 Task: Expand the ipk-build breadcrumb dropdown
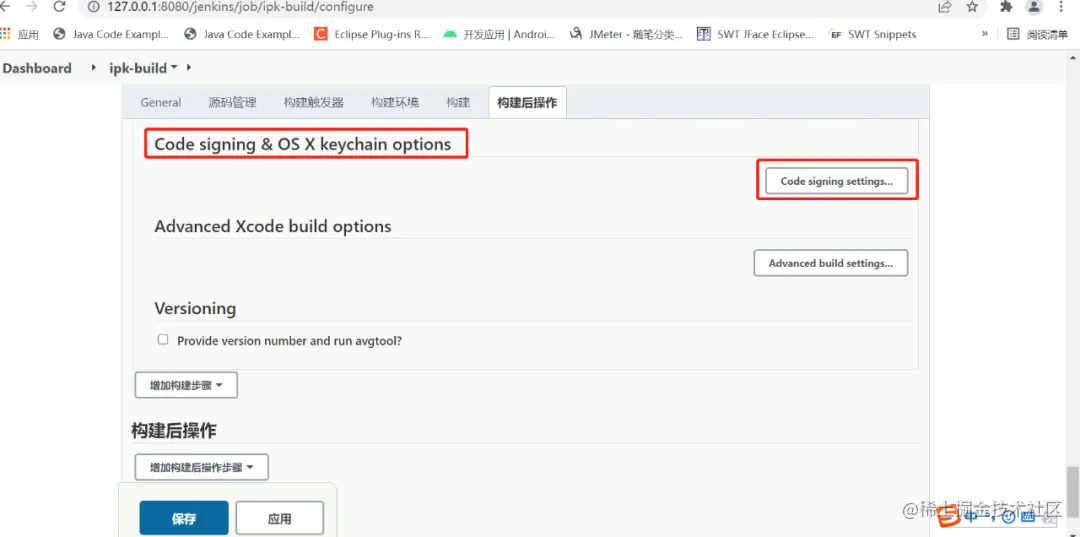[174, 68]
